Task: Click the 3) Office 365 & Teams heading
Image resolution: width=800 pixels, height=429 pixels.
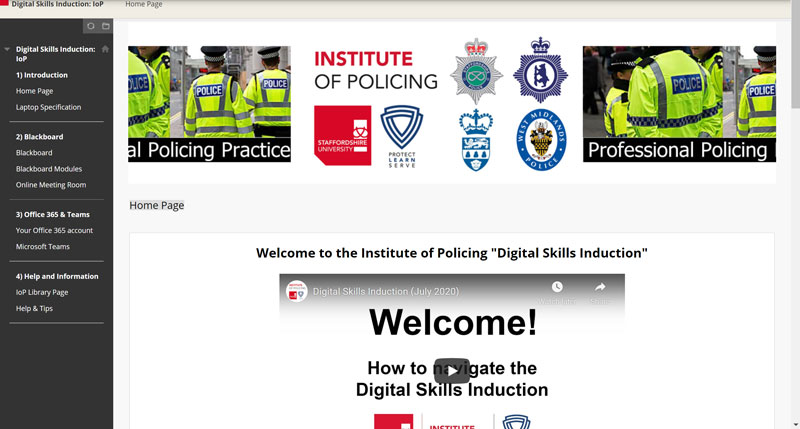Action: tap(53, 214)
